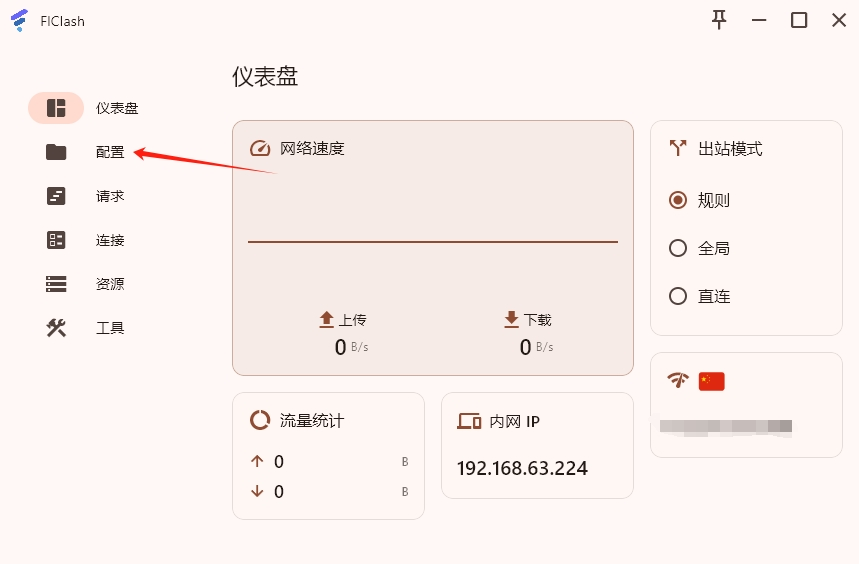Viewport: 859px width, 564px height.
Task: Click the 内网 IP card
Action: 537,445
